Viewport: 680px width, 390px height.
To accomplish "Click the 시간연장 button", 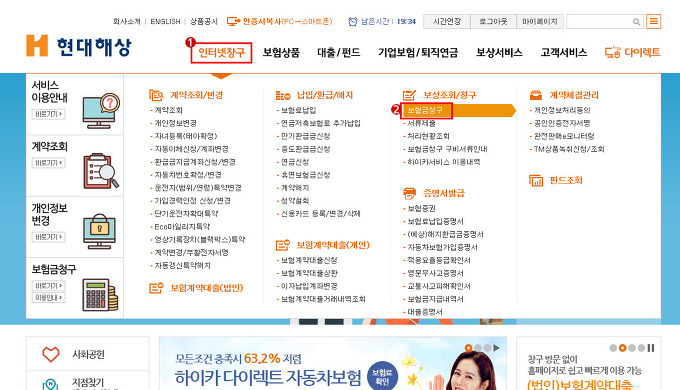I will (x=447, y=21).
